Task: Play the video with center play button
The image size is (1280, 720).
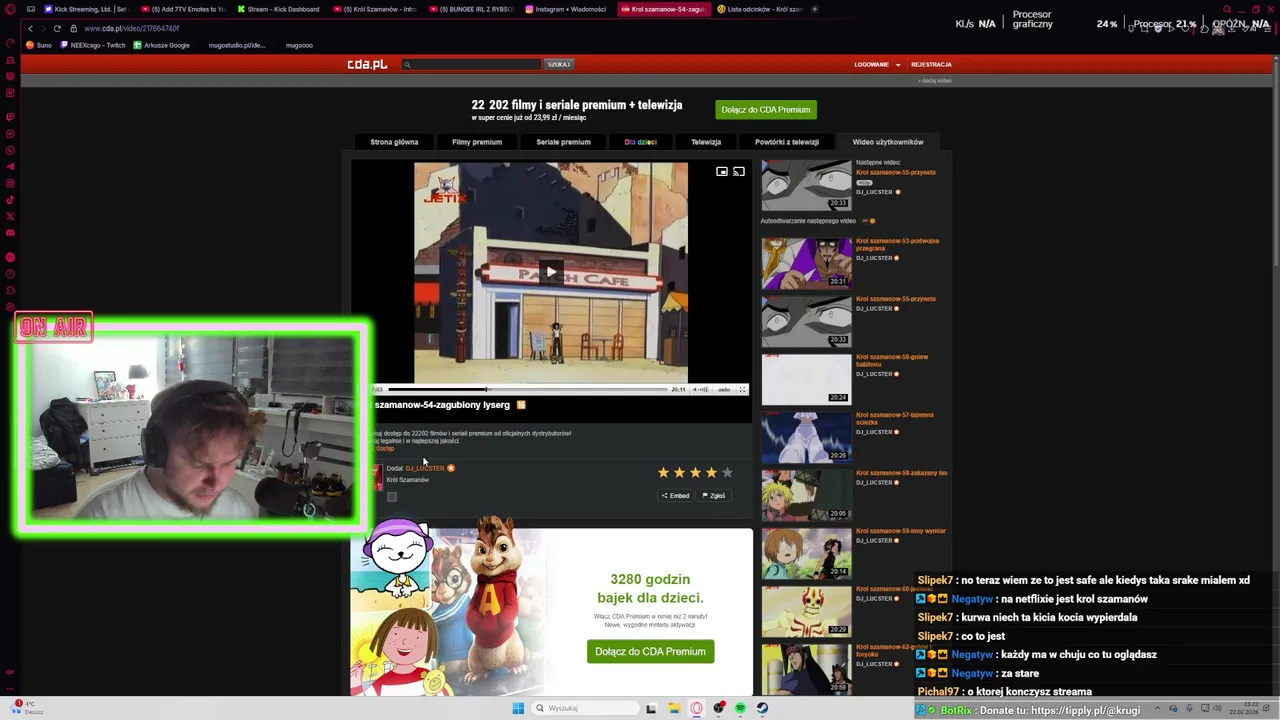Action: [x=550, y=272]
